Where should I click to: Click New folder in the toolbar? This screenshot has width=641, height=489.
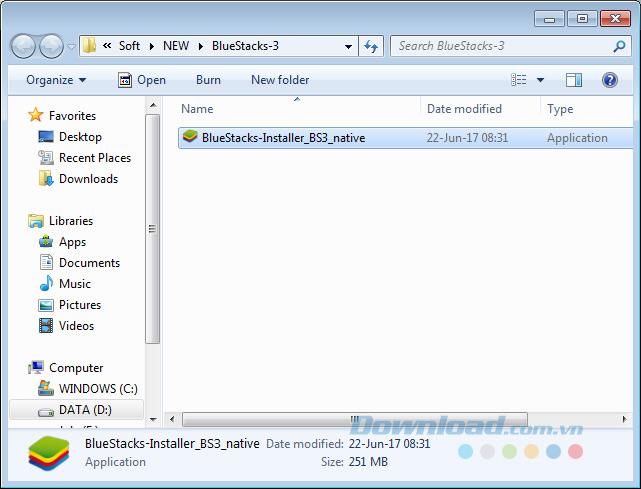[x=280, y=80]
